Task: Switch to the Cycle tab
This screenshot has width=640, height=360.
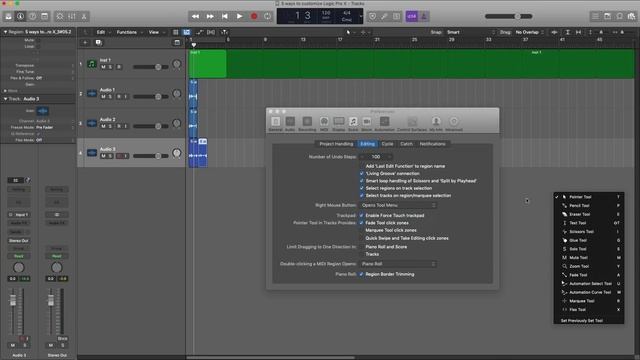Action: (387, 144)
